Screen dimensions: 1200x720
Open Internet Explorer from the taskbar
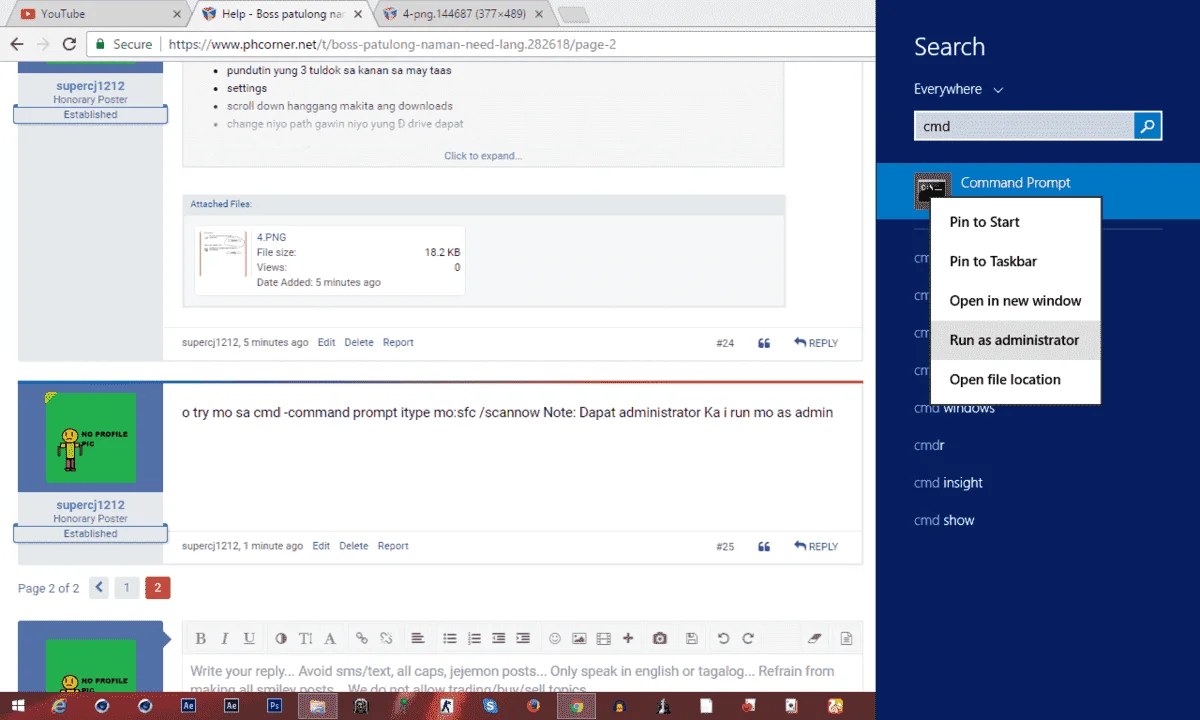pos(59,706)
